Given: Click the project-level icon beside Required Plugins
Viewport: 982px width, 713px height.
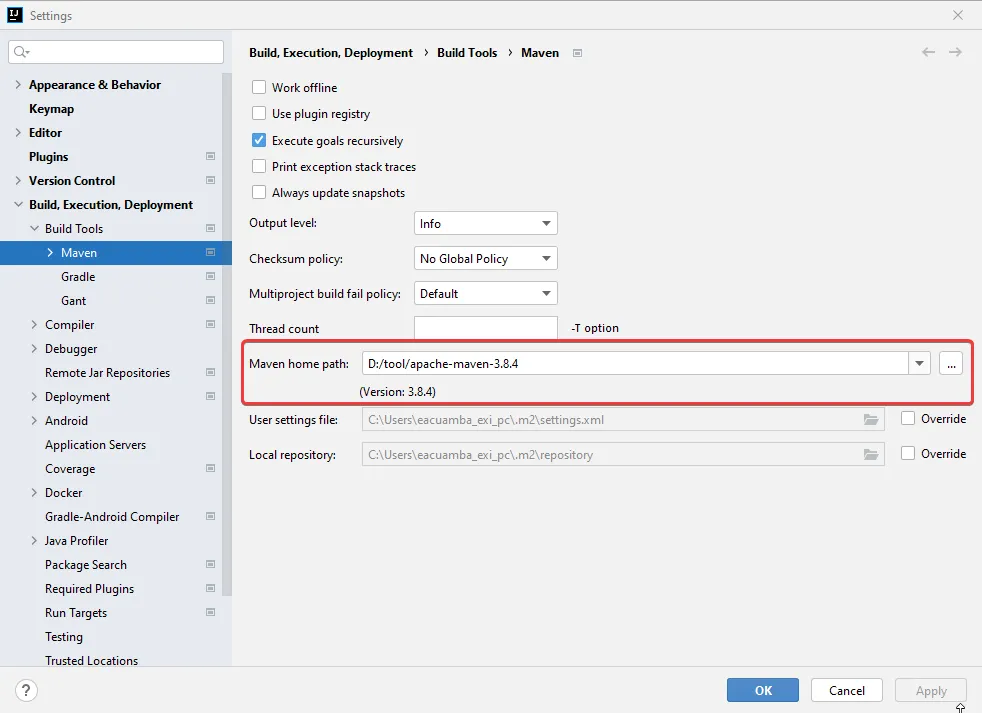Looking at the screenshot, I should 210,588.
